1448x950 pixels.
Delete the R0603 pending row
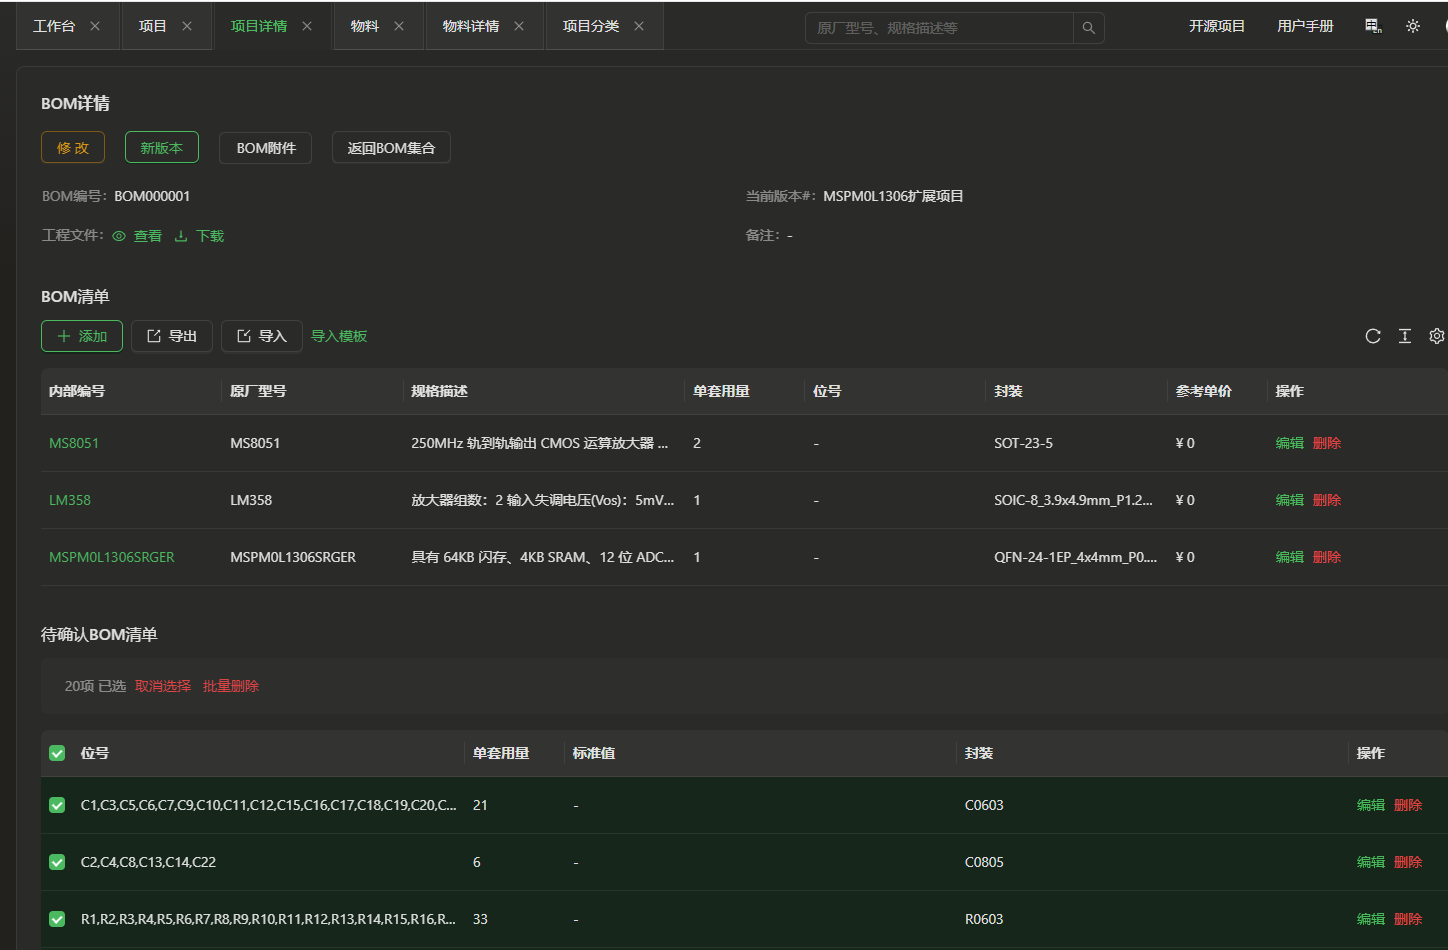point(1408,919)
